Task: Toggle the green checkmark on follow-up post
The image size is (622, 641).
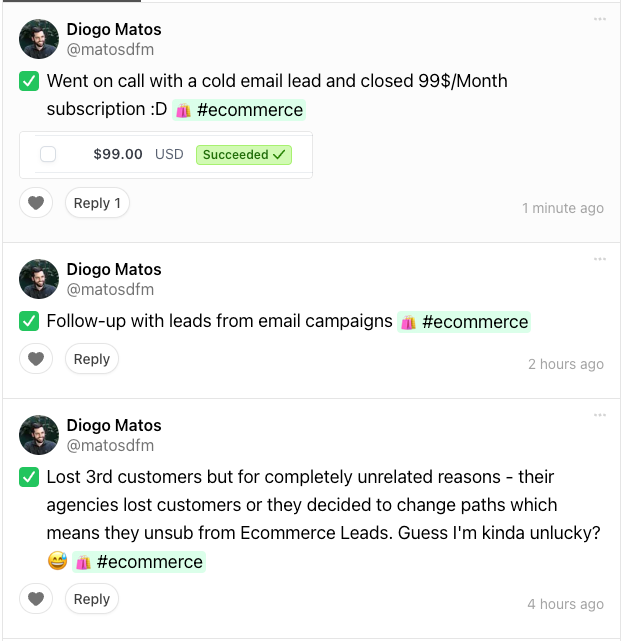Action: (29, 322)
